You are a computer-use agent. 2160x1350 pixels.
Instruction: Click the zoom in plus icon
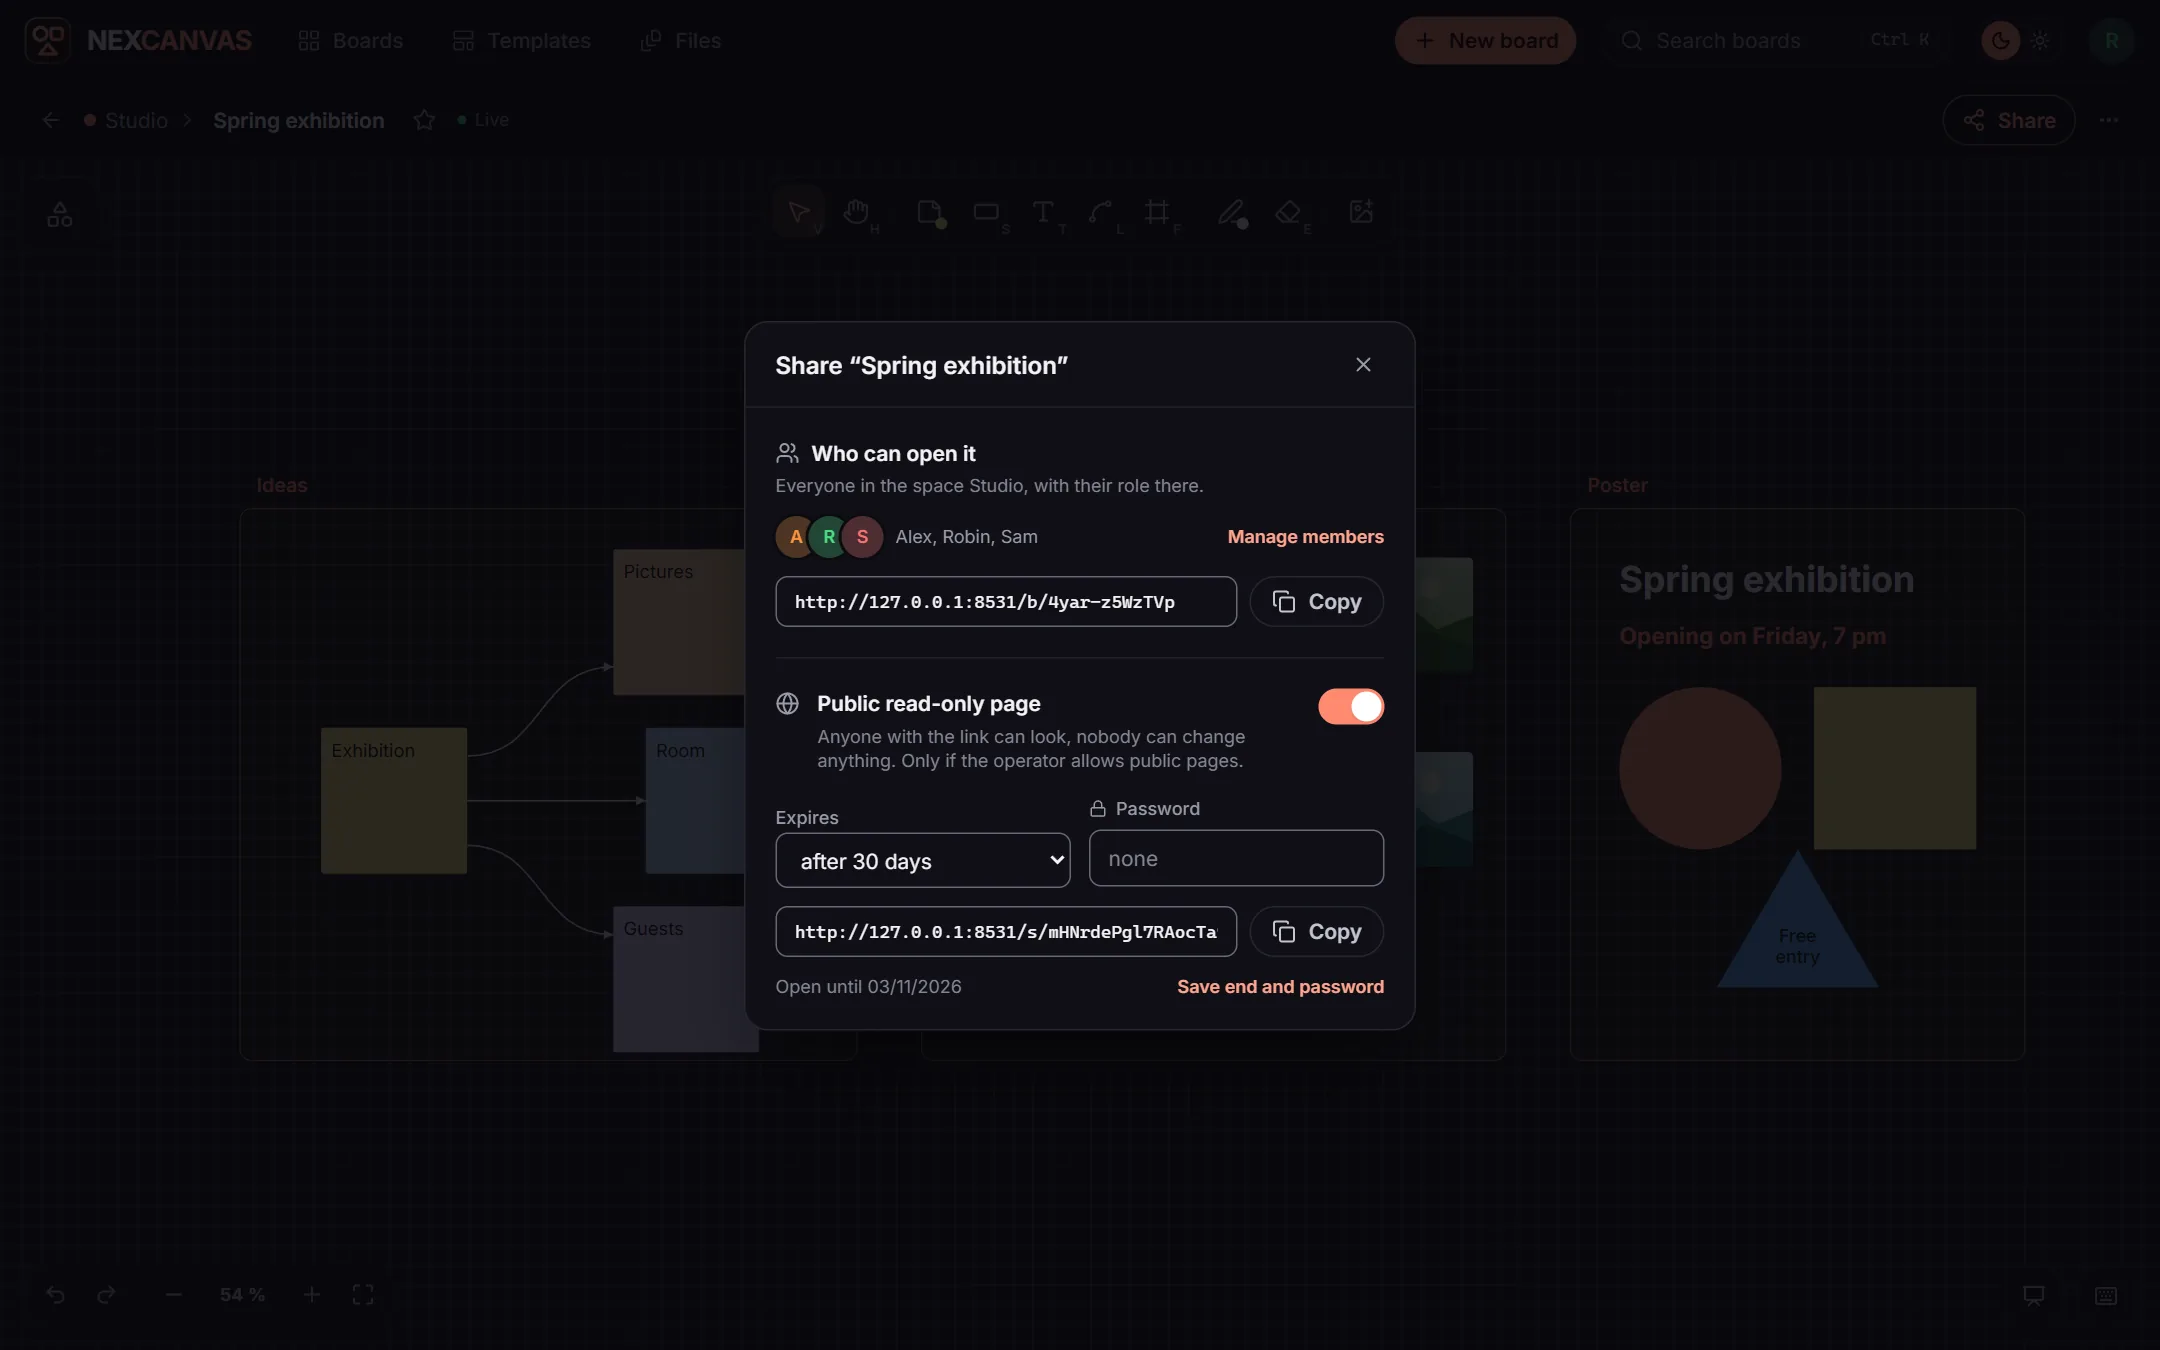[x=312, y=1295]
